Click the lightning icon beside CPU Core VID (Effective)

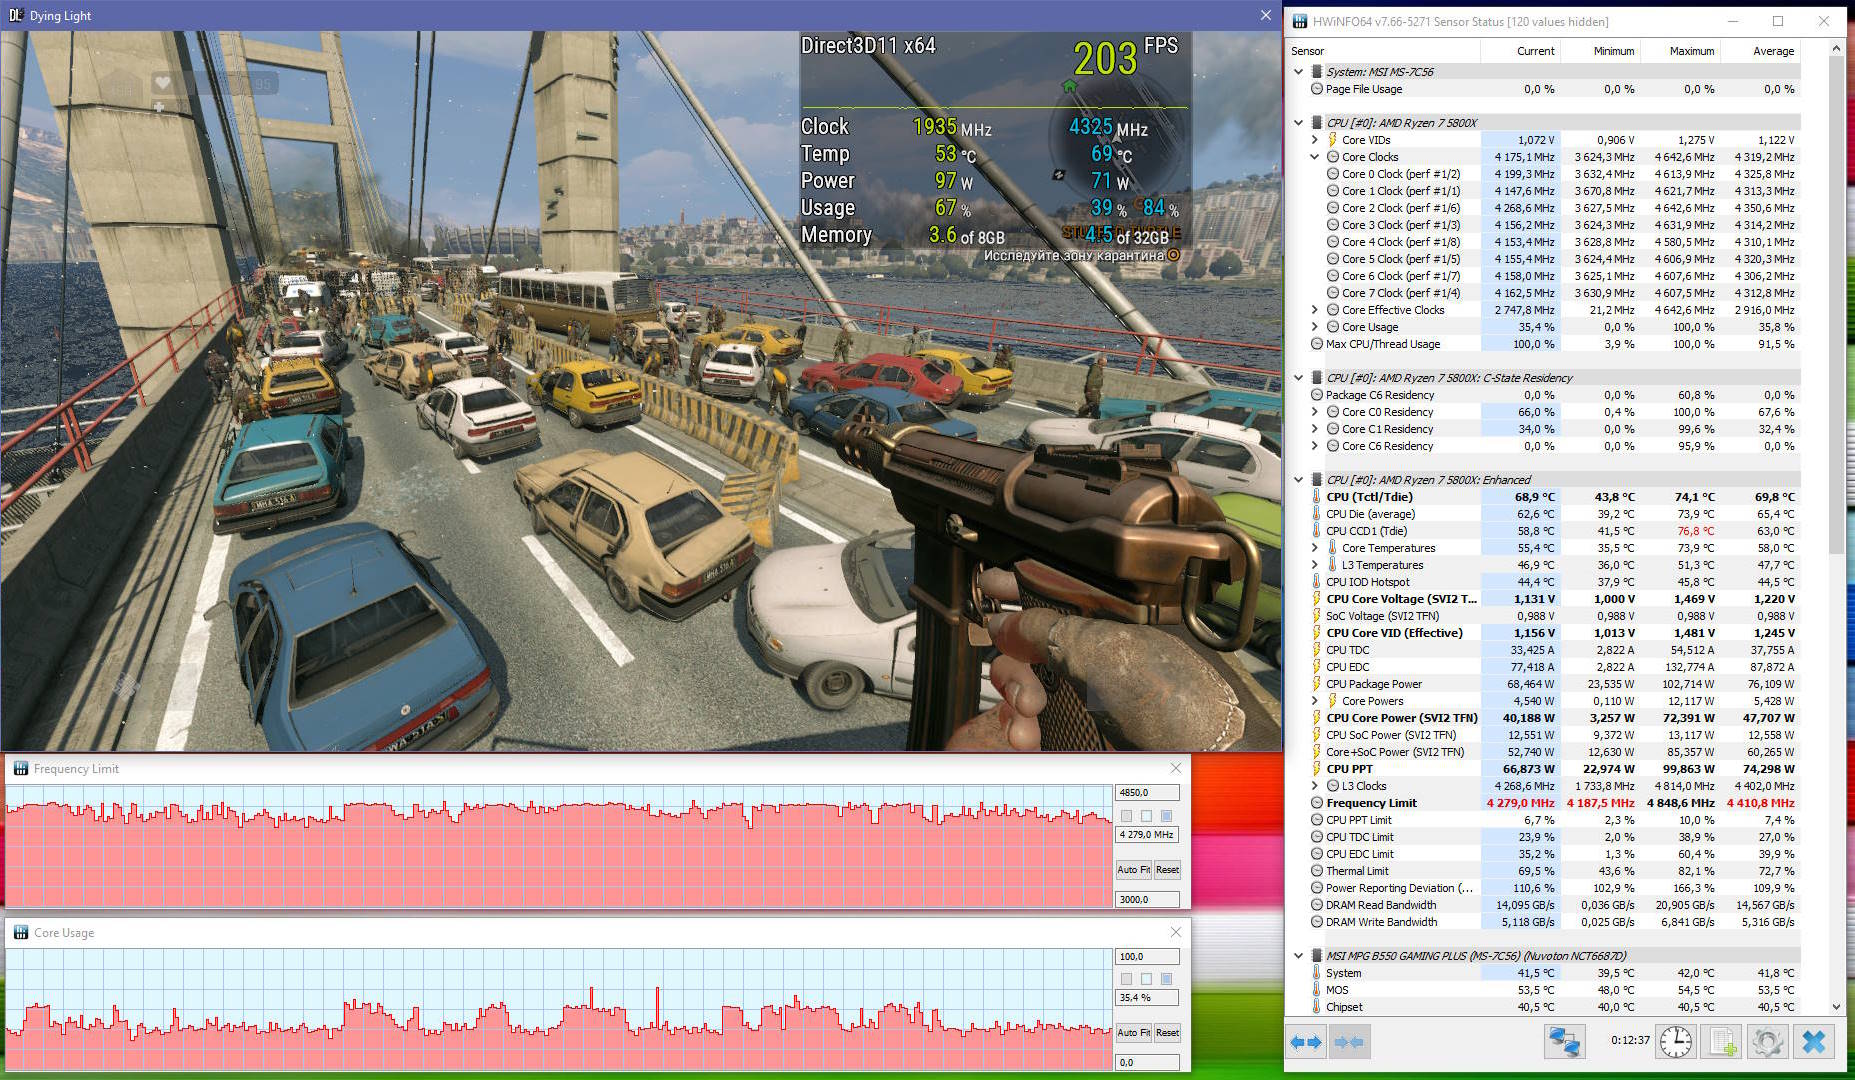point(1317,633)
